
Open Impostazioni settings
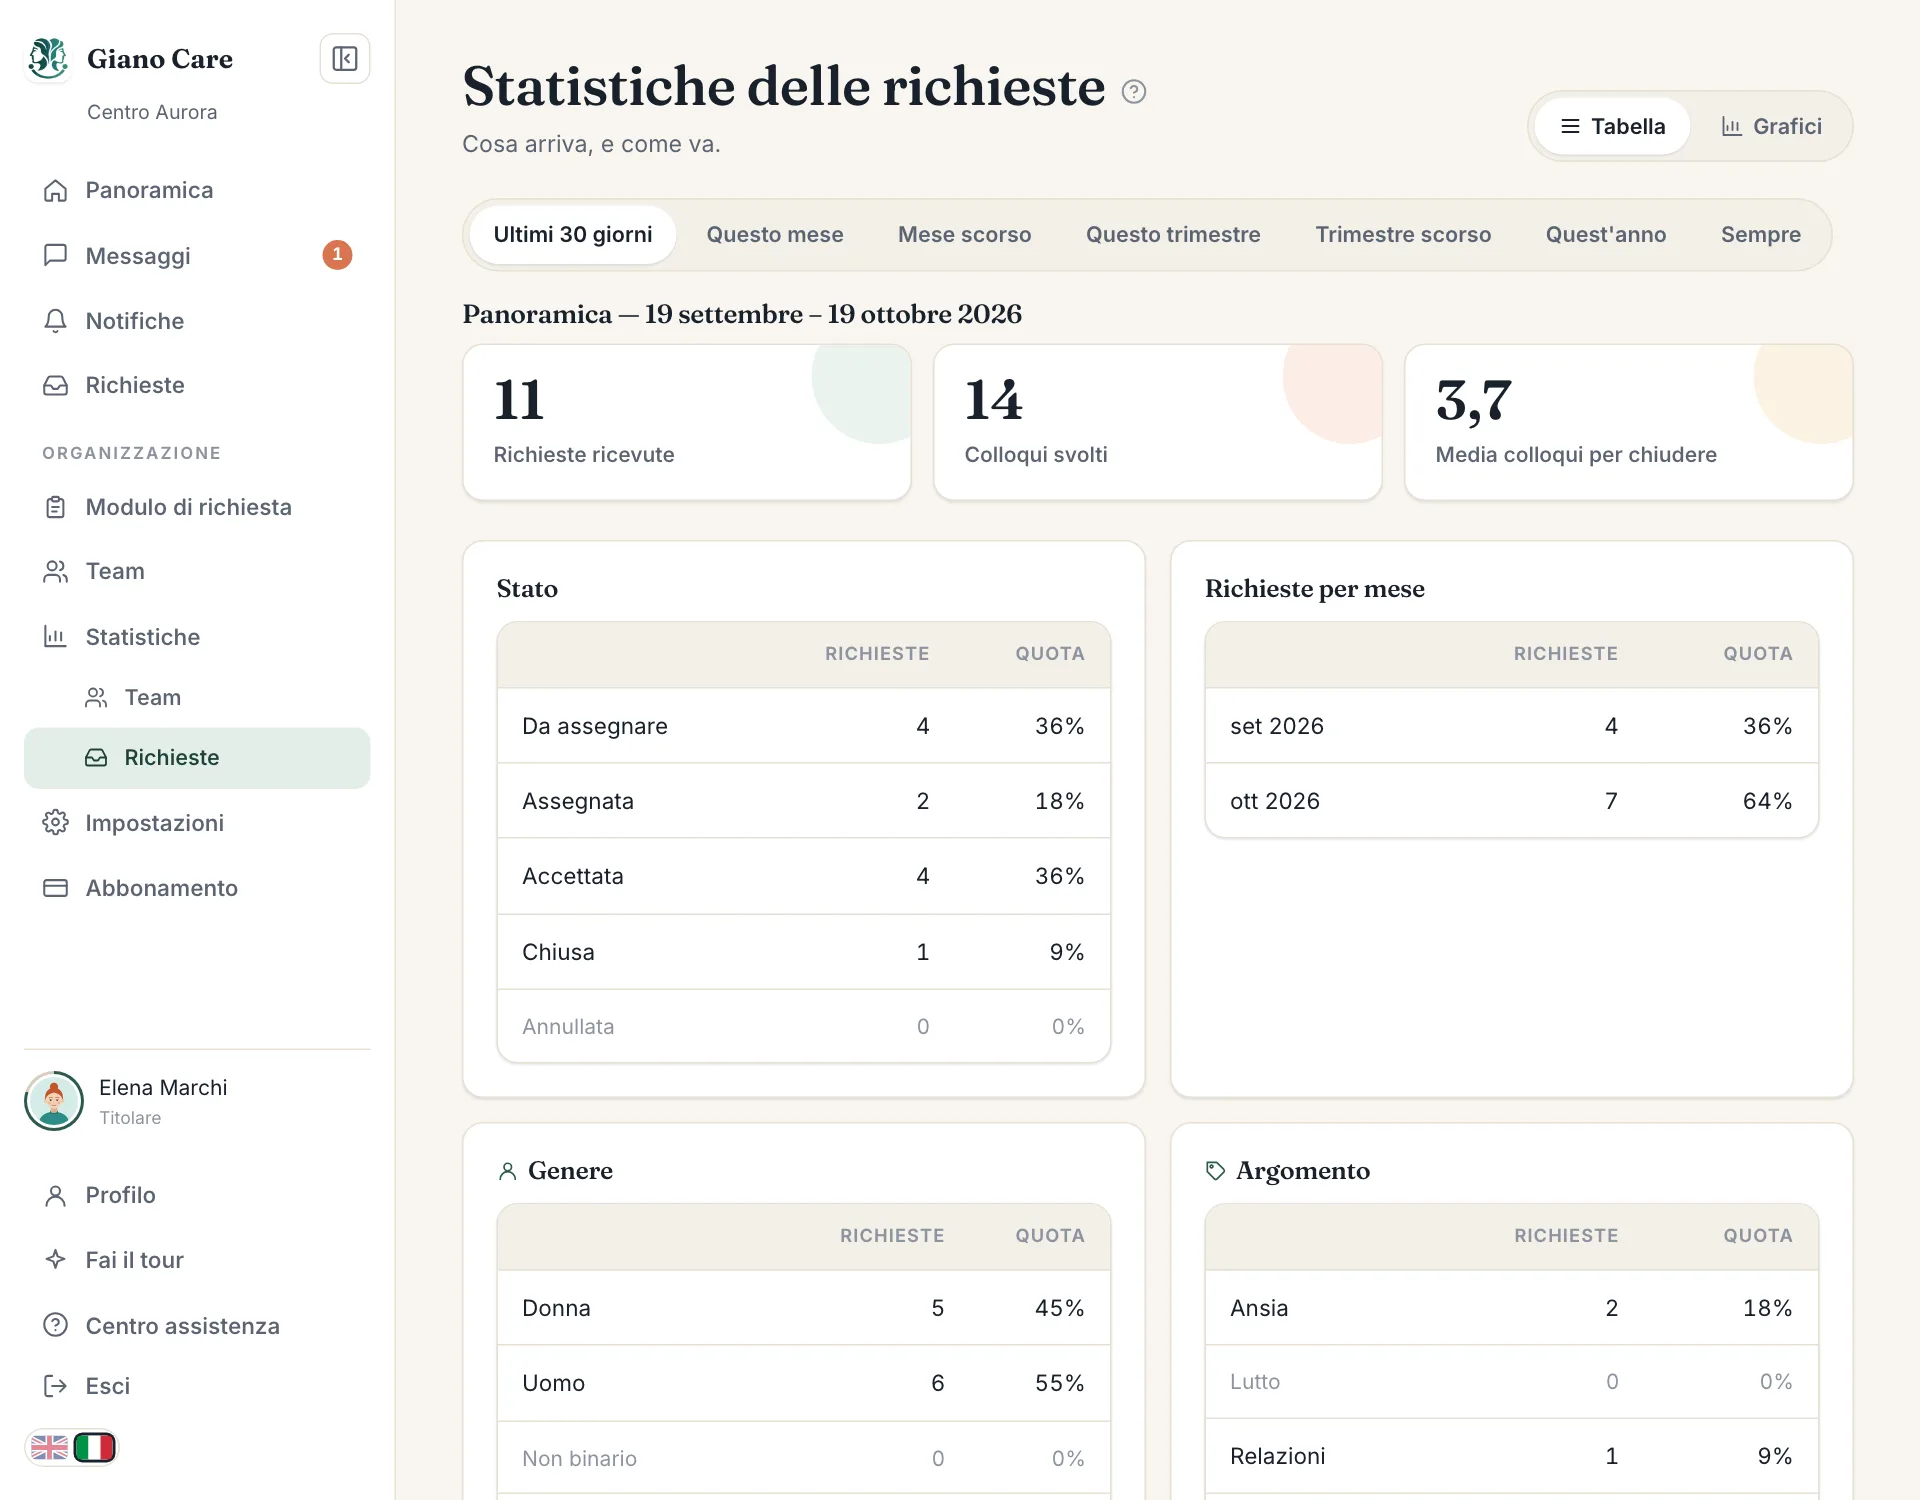[x=197, y=823]
